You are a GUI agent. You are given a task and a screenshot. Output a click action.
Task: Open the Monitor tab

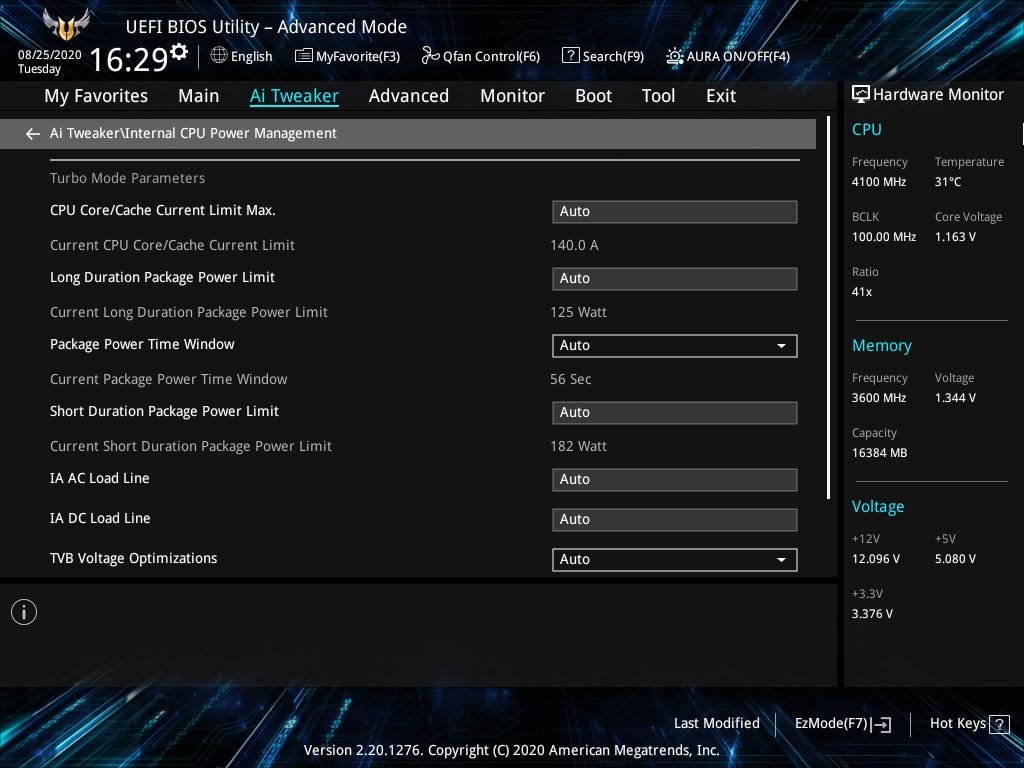(x=513, y=96)
